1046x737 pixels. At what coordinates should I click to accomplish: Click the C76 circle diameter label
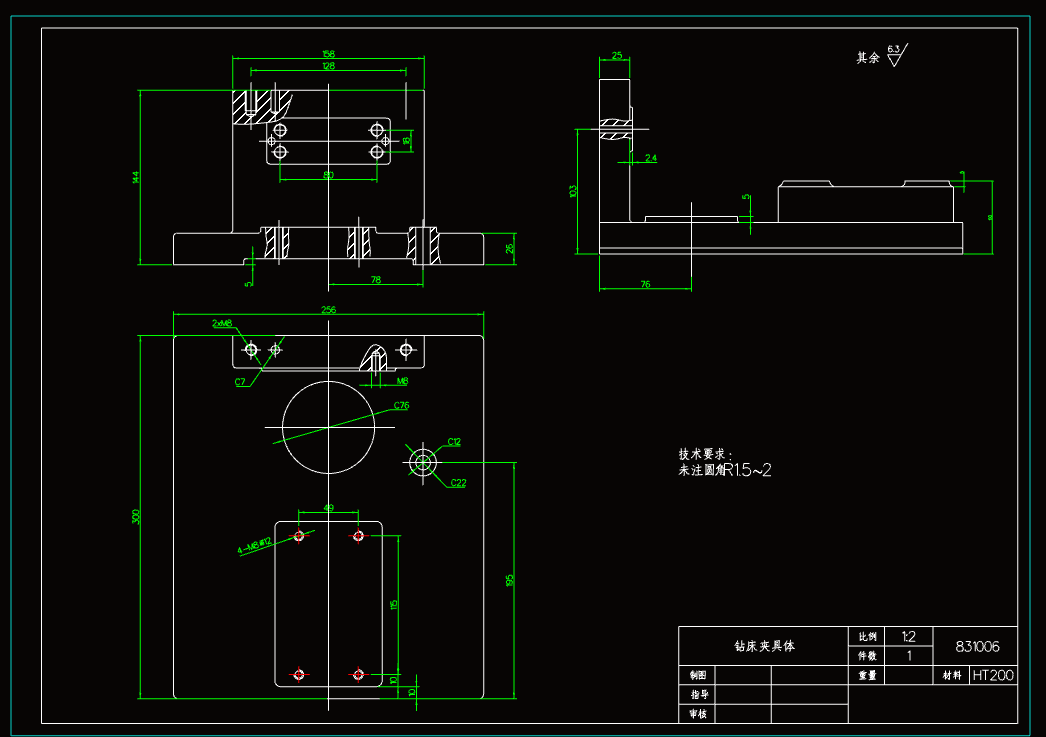coord(401,406)
